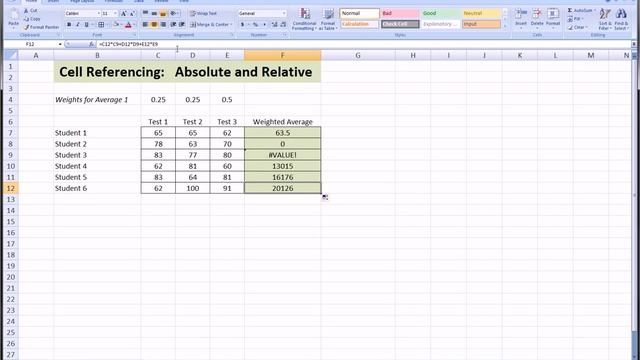Copy the selected cell
Image resolution: width=640 pixels, height=360 pixels.
32,19
